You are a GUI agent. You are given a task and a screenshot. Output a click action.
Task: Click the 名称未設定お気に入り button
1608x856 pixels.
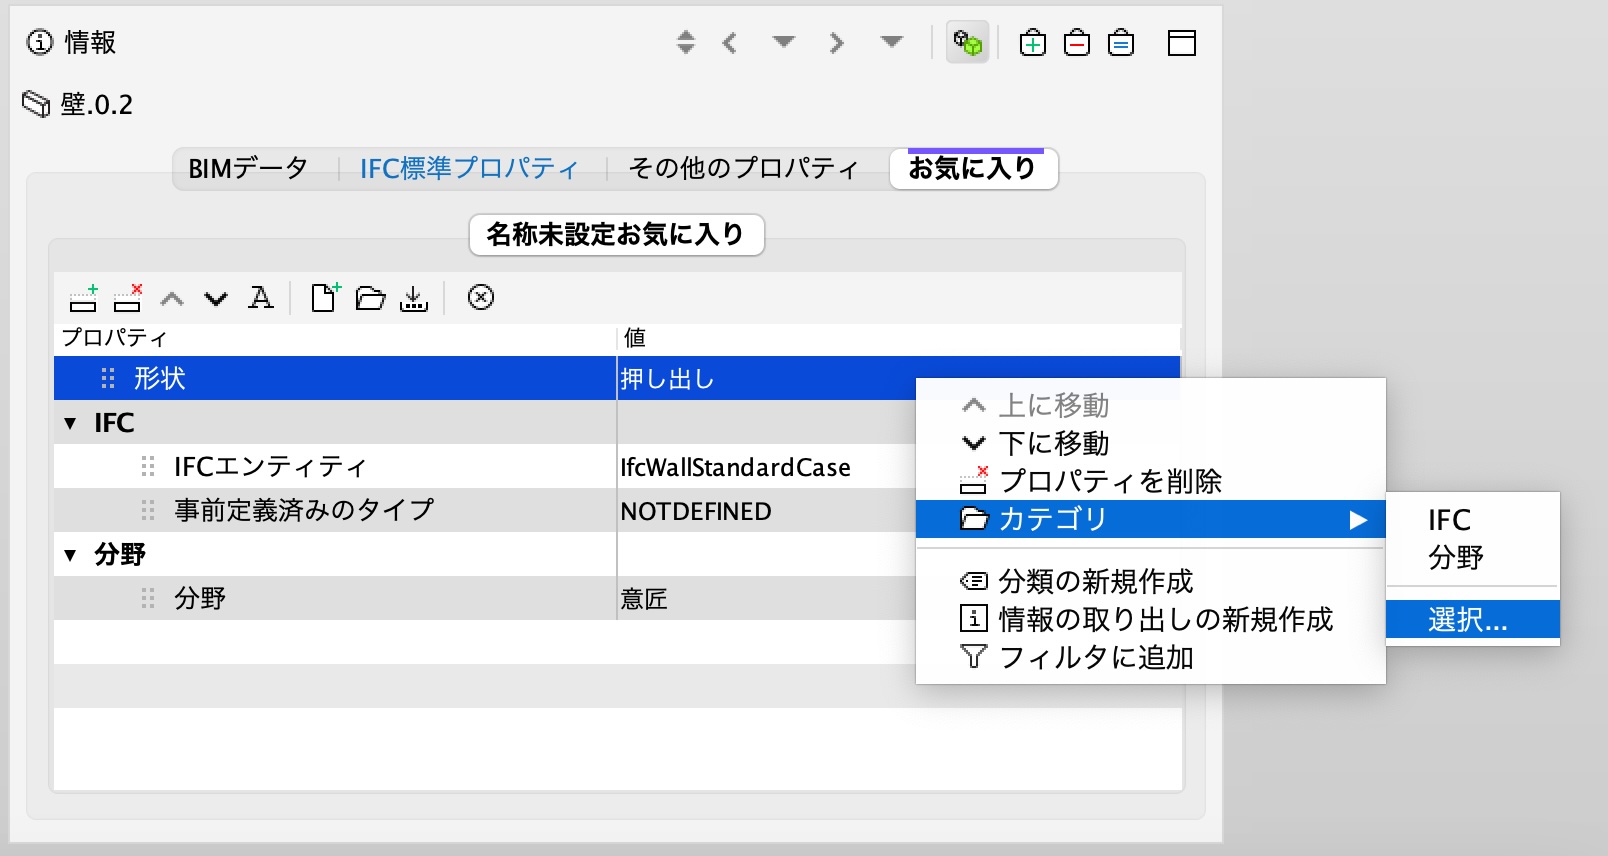coord(616,234)
